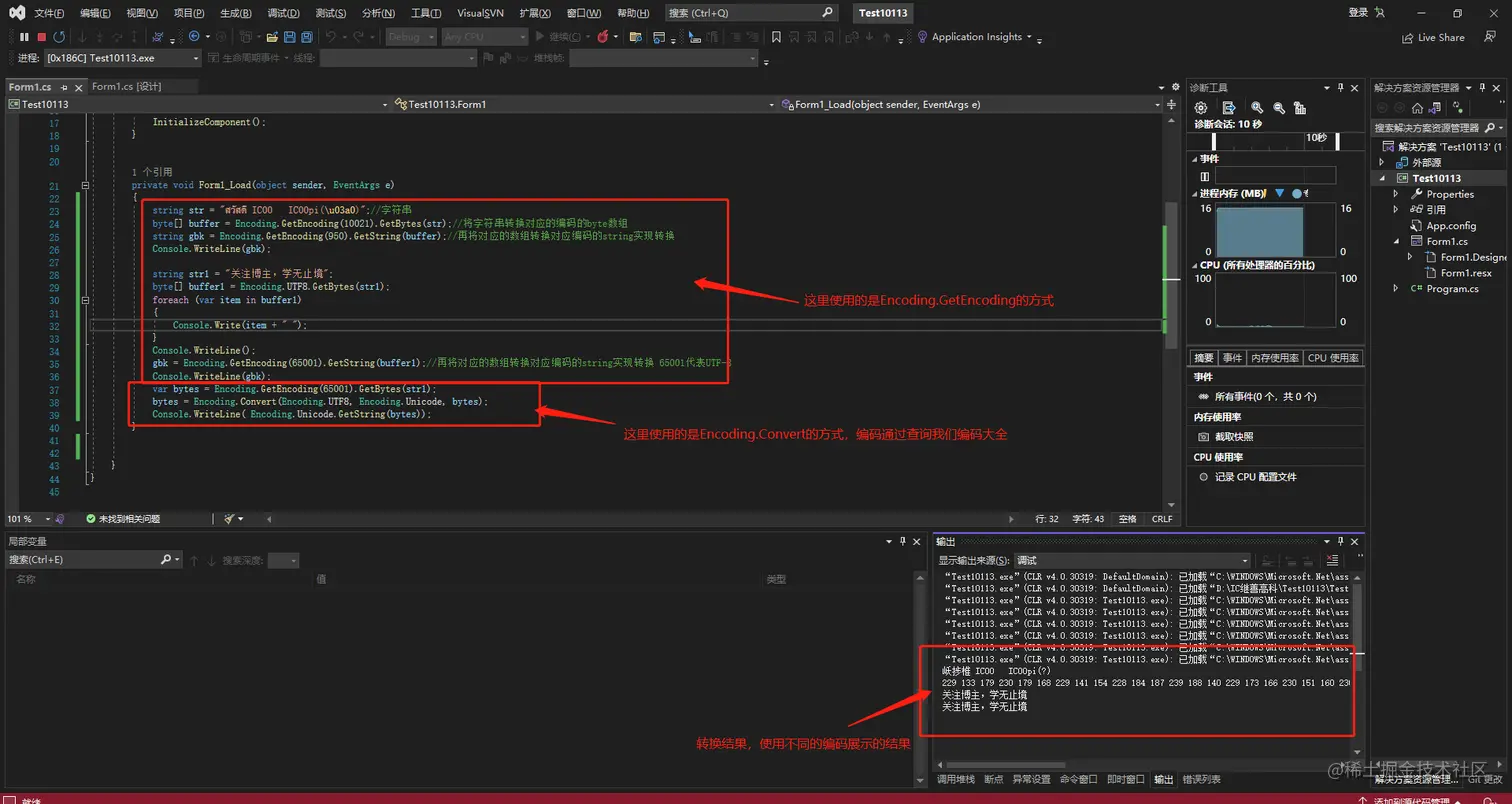Switch to the 内存使用率 tab

[x=1275, y=358]
